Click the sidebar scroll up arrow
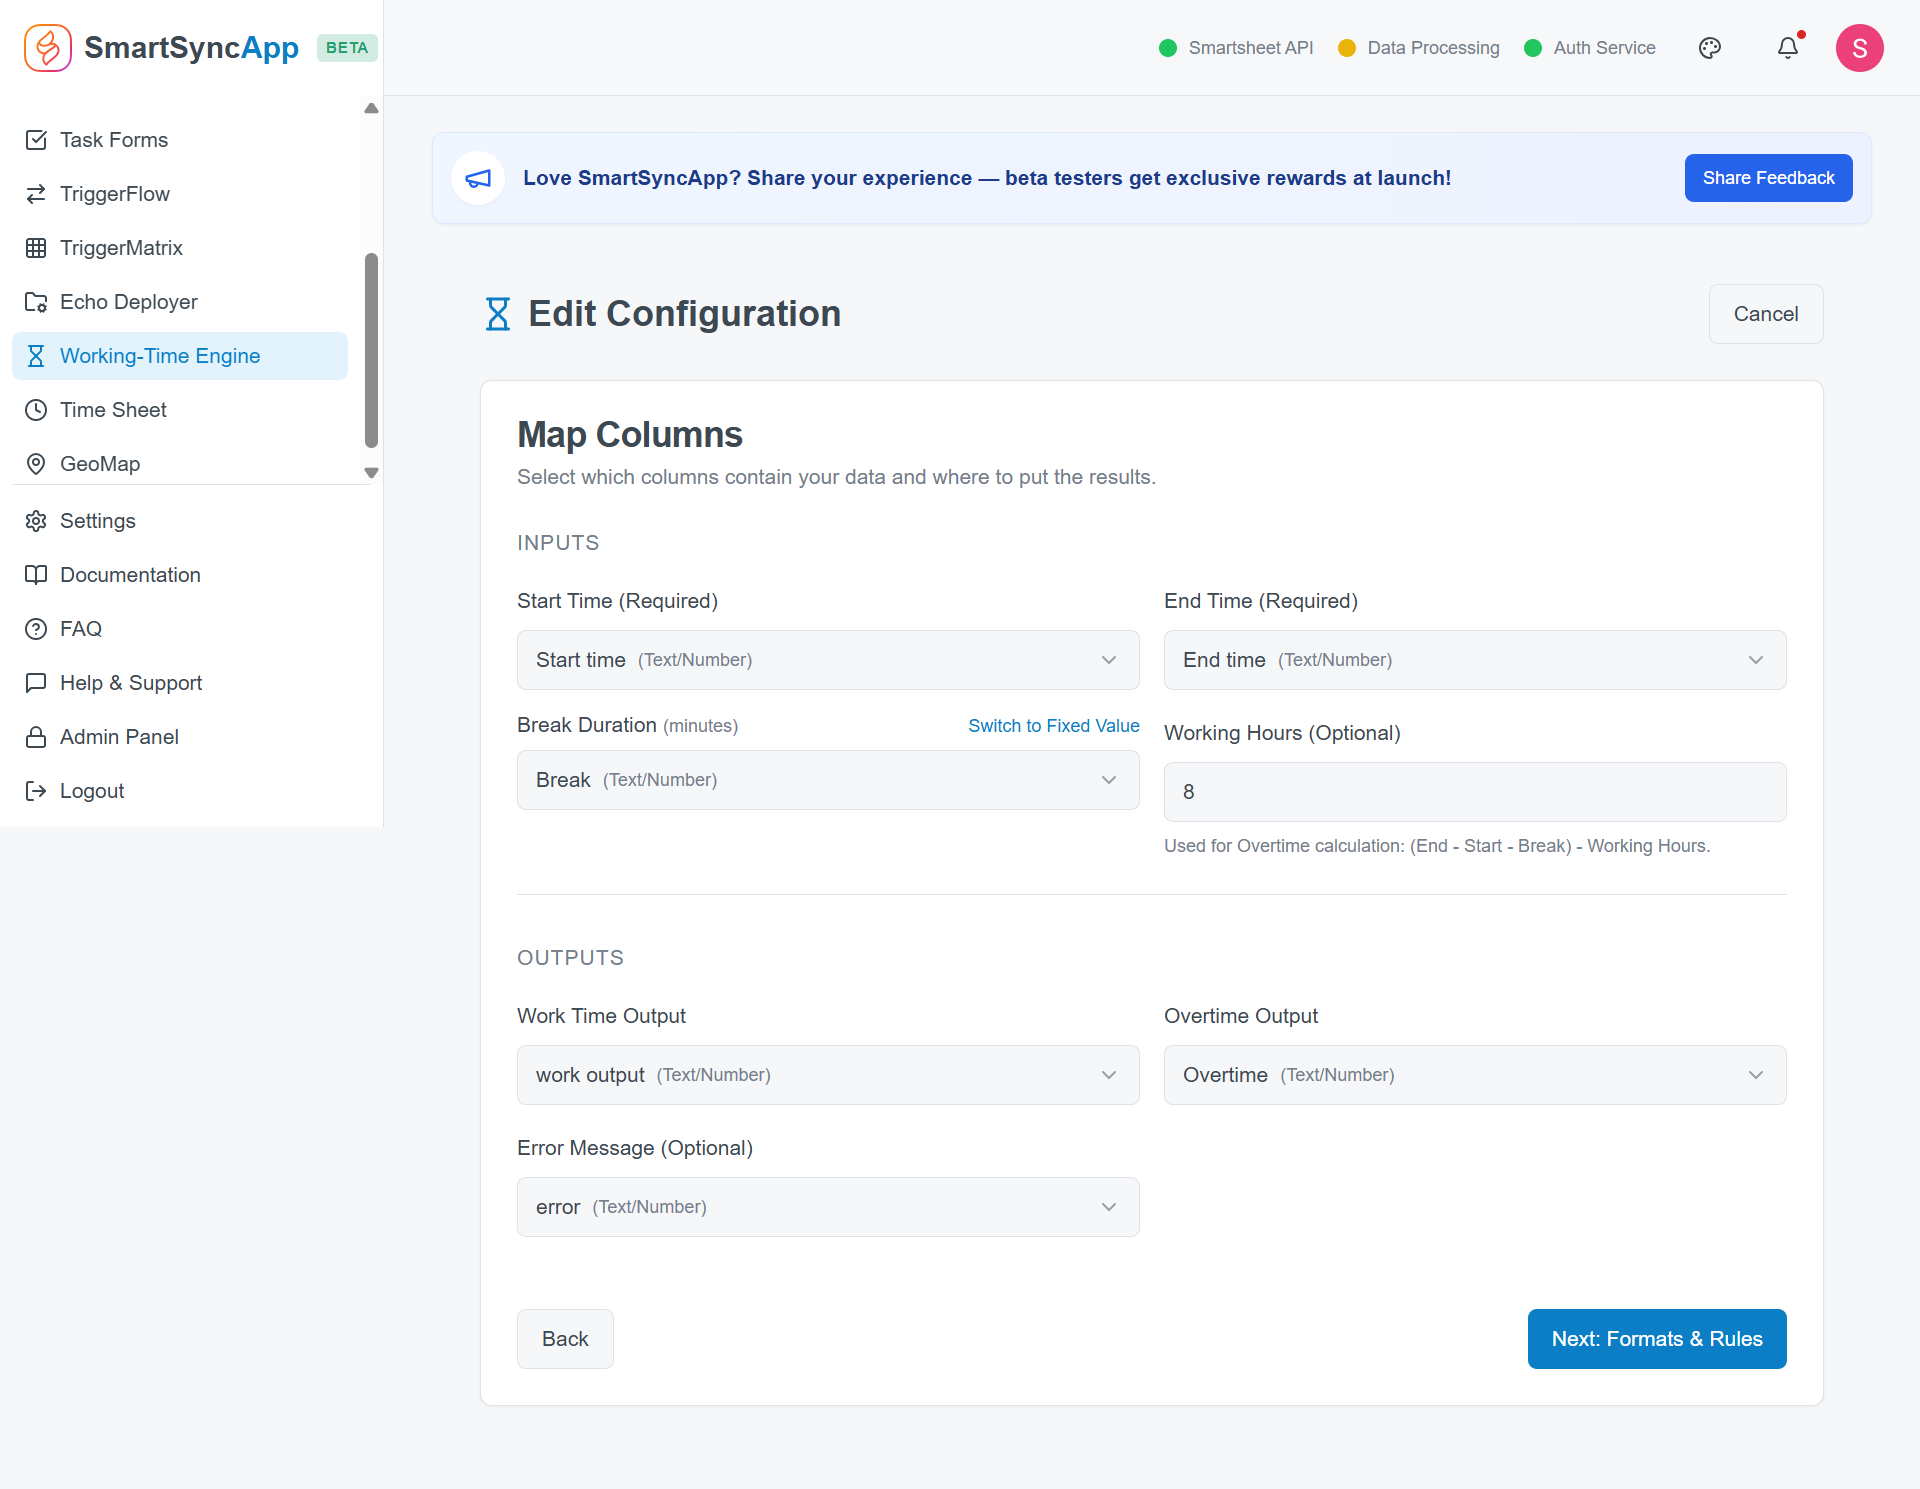1920x1489 pixels. point(372,108)
